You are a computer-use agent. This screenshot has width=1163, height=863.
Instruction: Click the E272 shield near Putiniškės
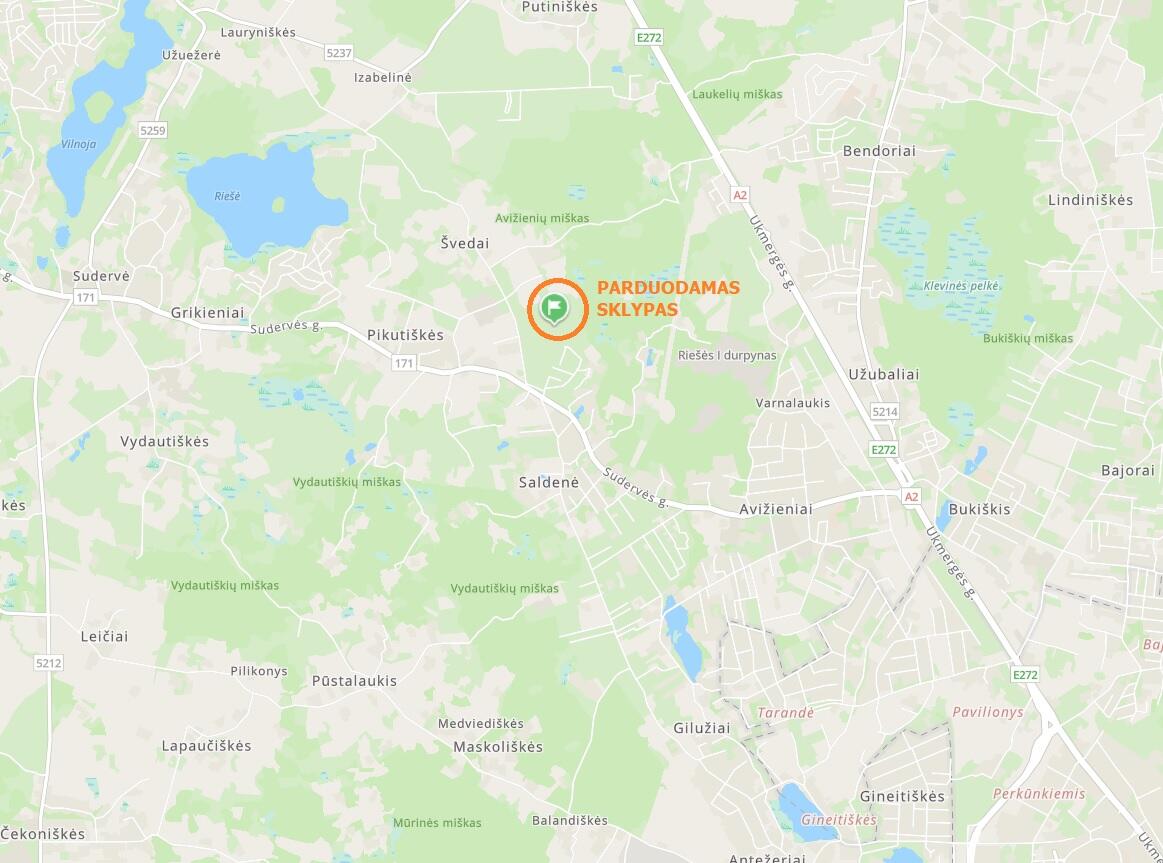coord(649,37)
